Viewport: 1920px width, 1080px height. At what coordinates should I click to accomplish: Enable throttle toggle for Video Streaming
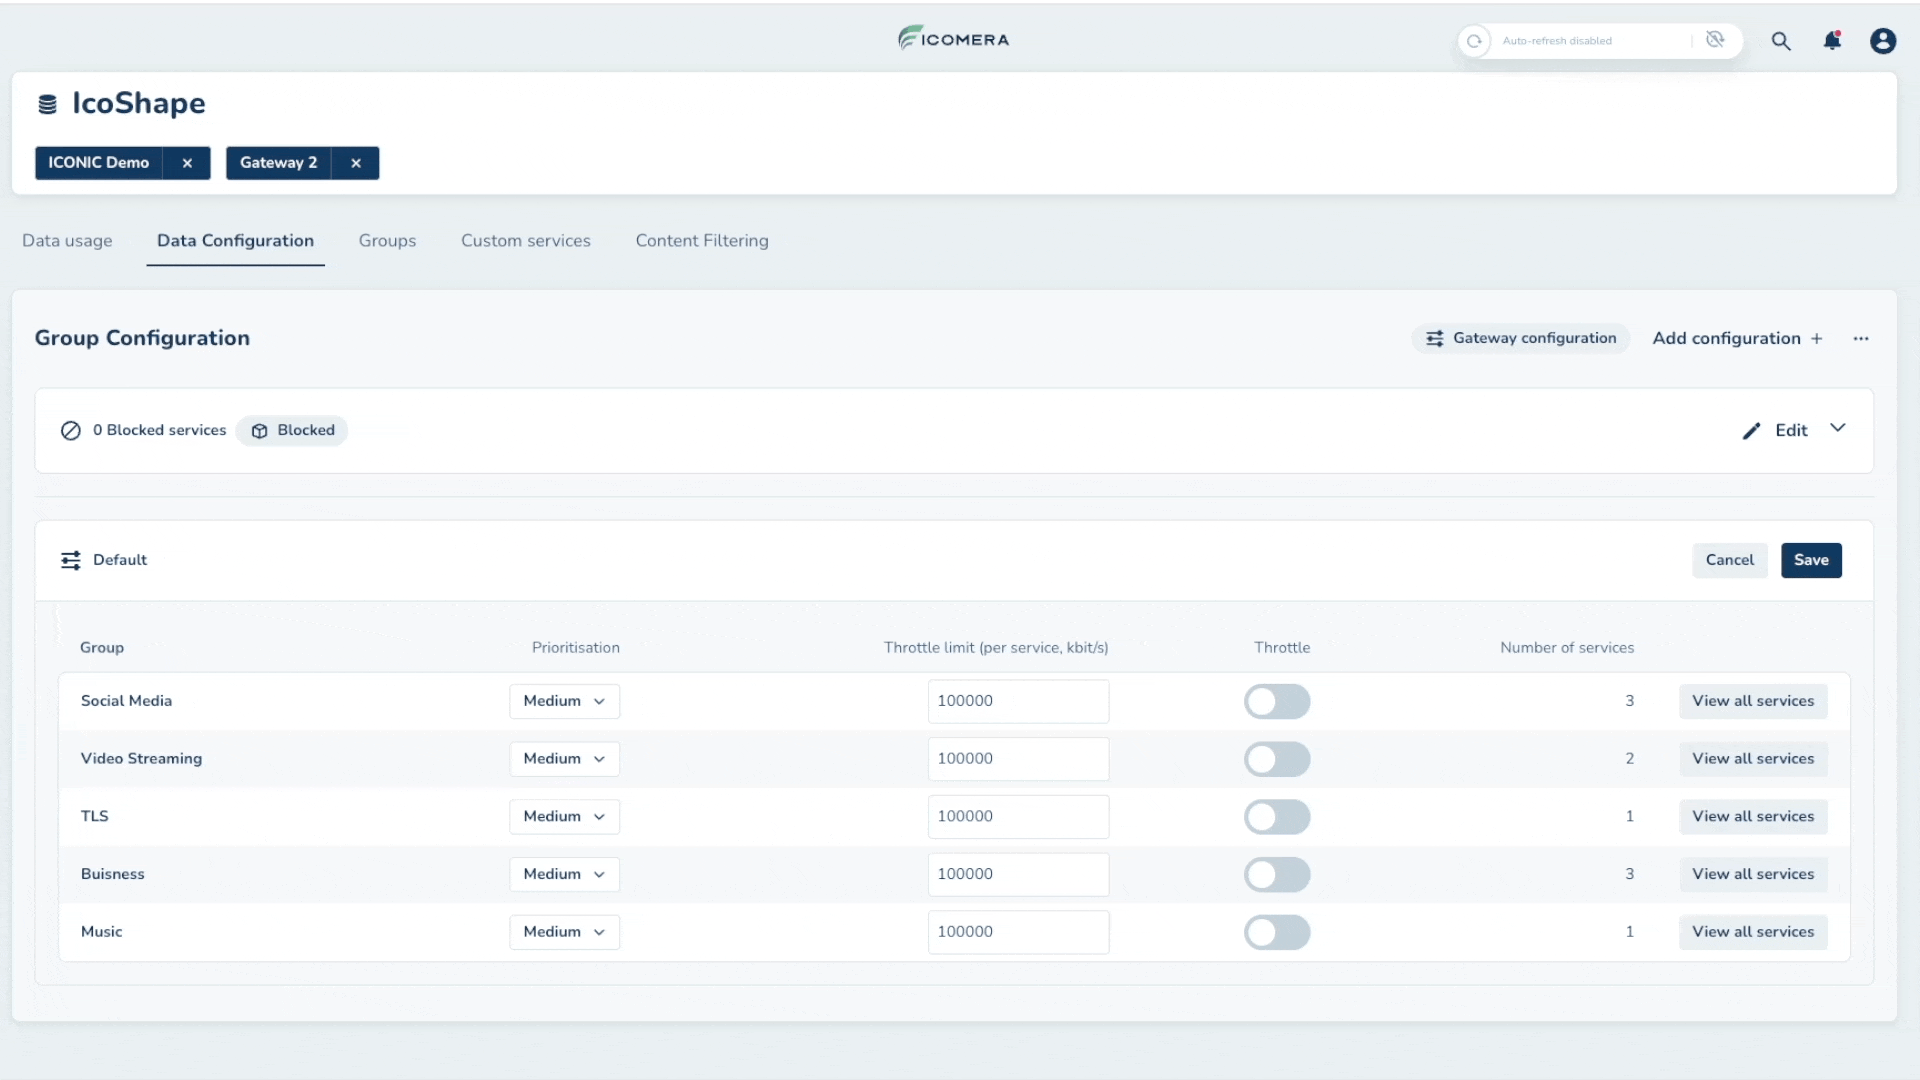1275,758
